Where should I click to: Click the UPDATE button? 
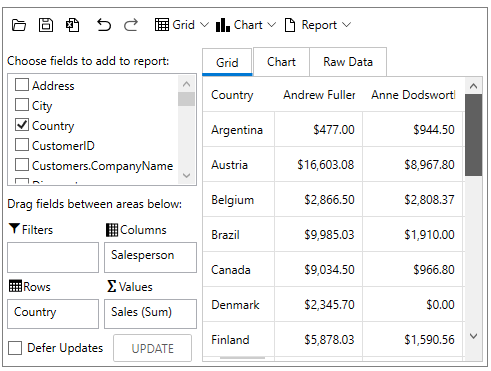click(x=153, y=348)
